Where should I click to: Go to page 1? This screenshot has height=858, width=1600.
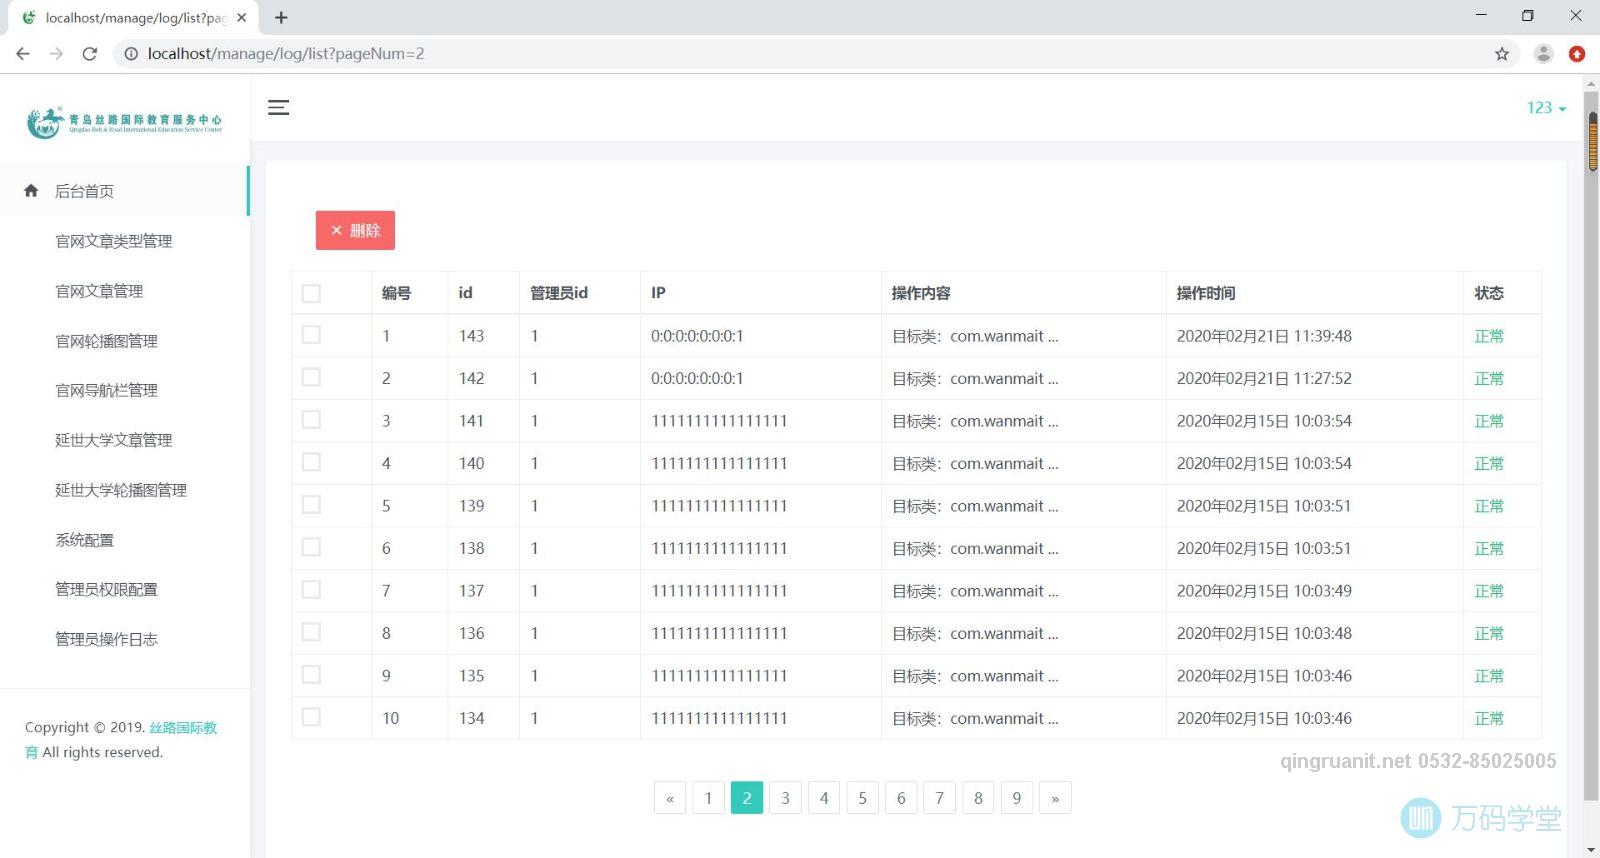tap(708, 798)
